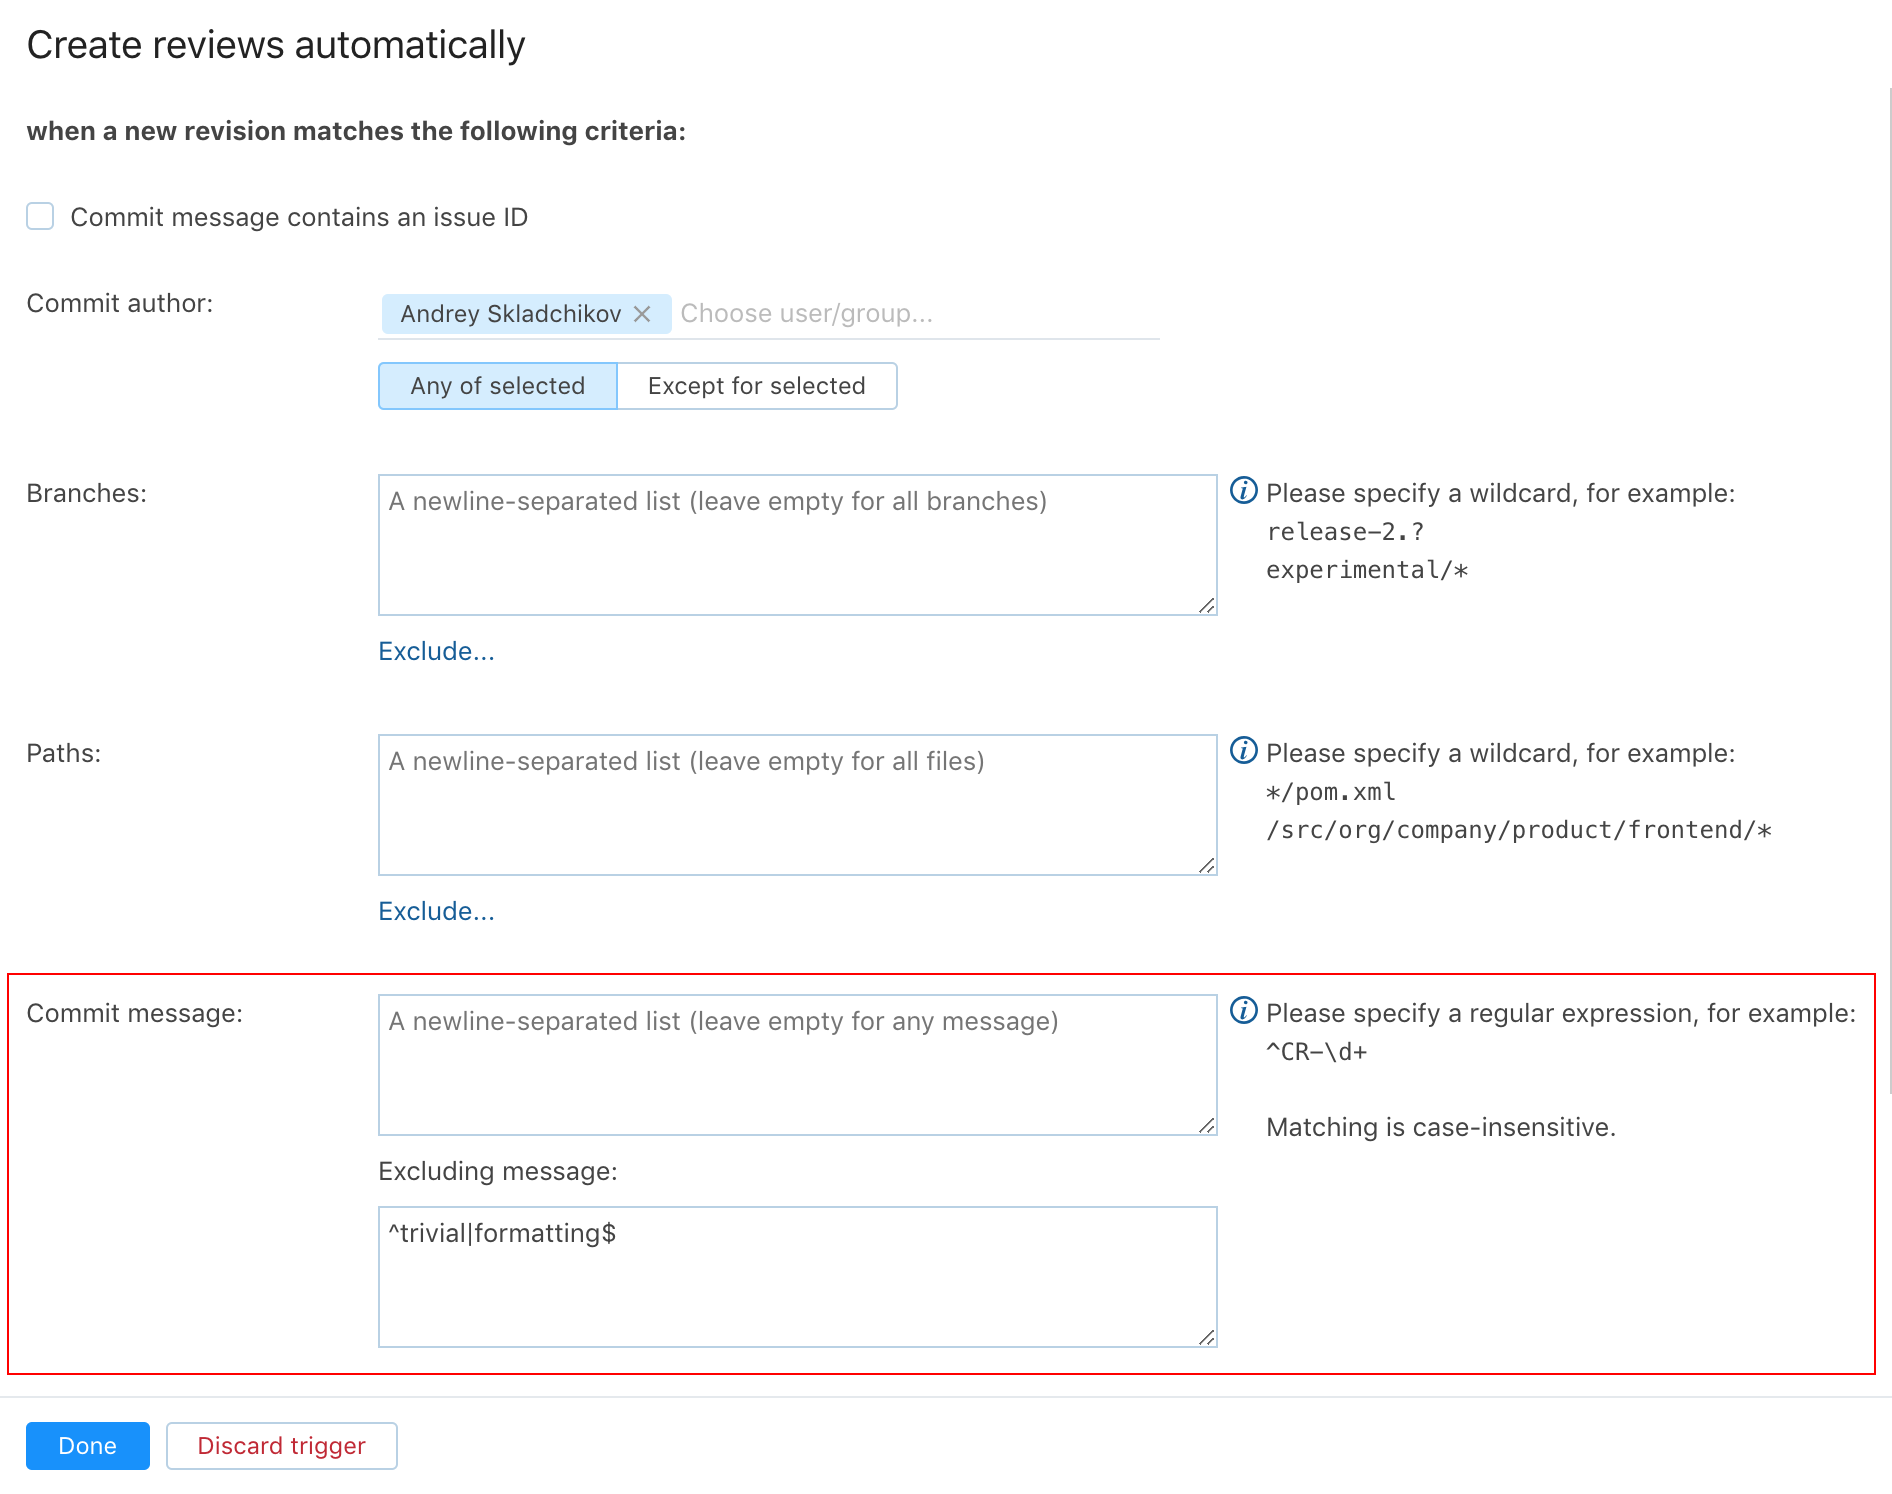
Task: Click the info icon beside Branches field
Action: pyautogui.click(x=1243, y=491)
